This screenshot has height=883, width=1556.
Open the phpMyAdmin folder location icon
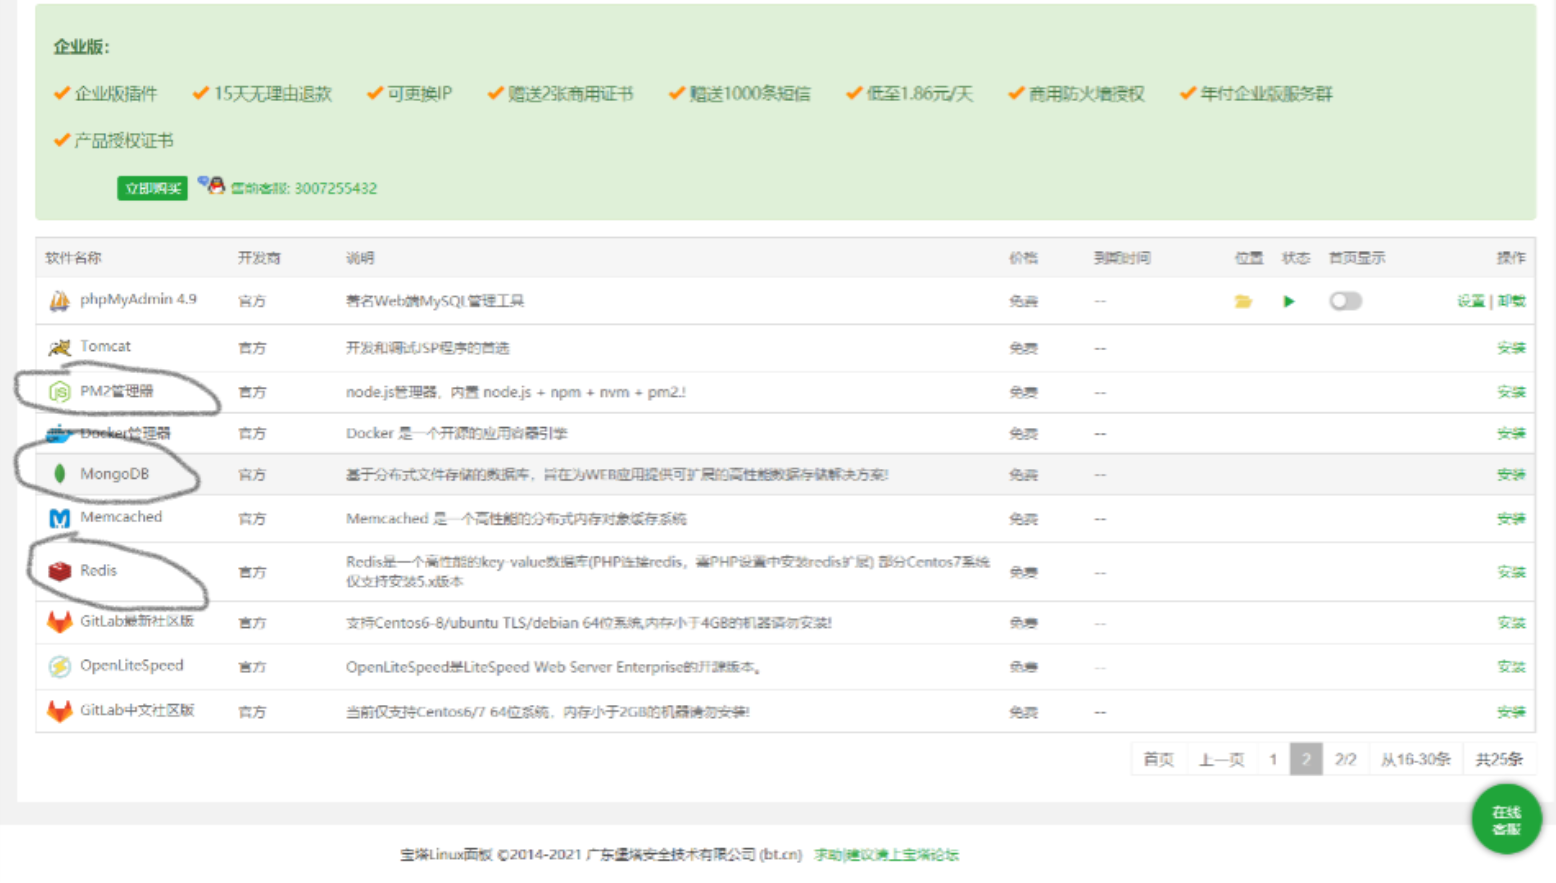click(1243, 301)
